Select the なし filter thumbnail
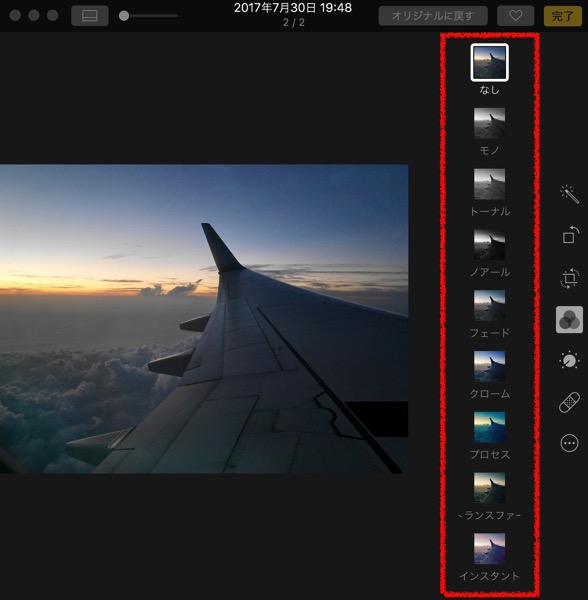Viewport: 588px width, 600px height. click(x=489, y=62)
